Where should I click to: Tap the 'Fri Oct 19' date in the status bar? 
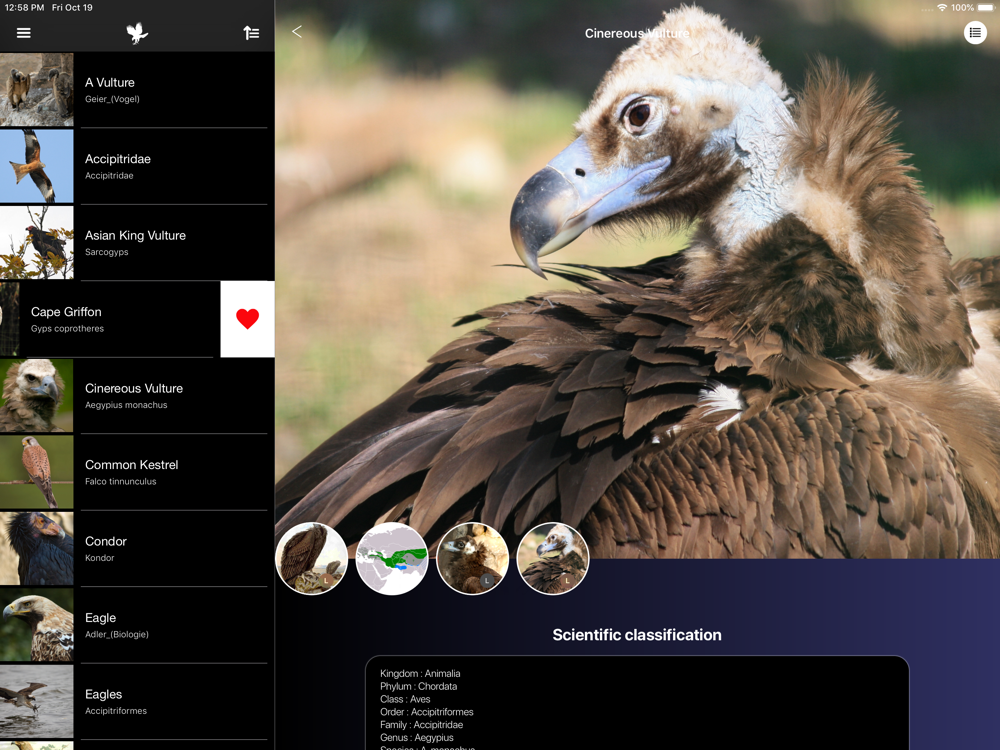click(72, 8)
